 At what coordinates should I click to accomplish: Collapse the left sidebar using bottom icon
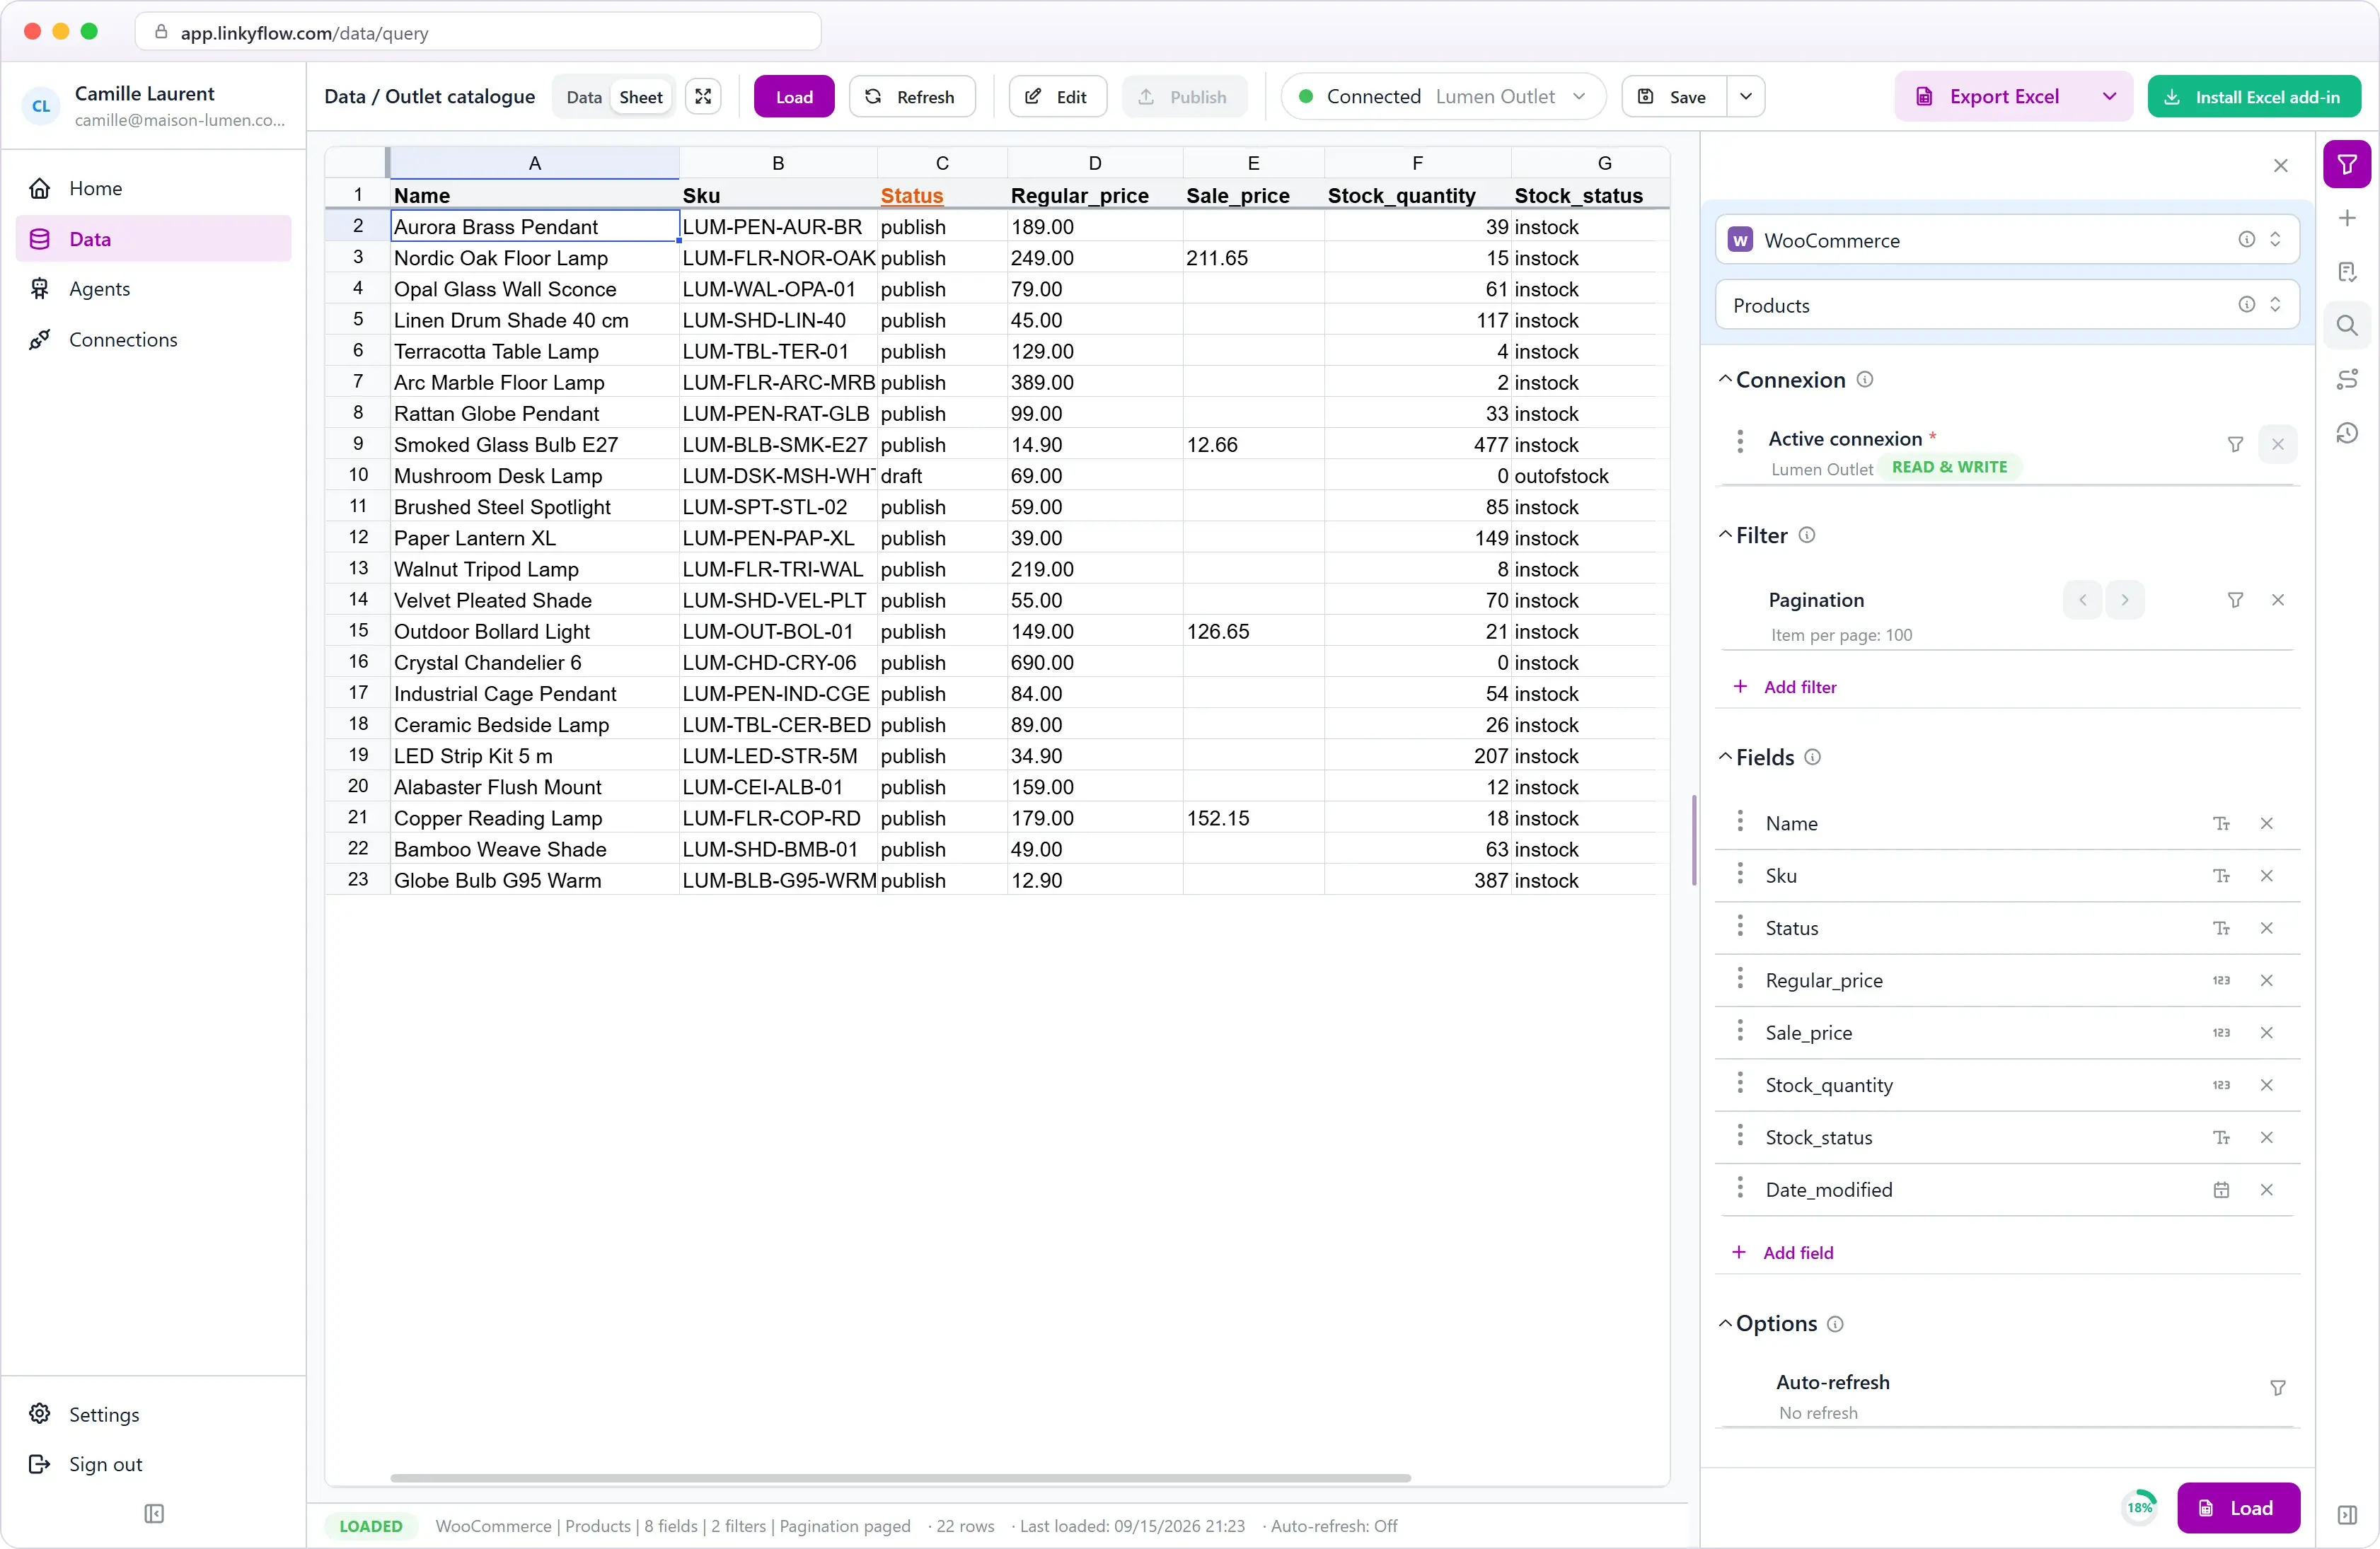click(x=153, y=1514)
